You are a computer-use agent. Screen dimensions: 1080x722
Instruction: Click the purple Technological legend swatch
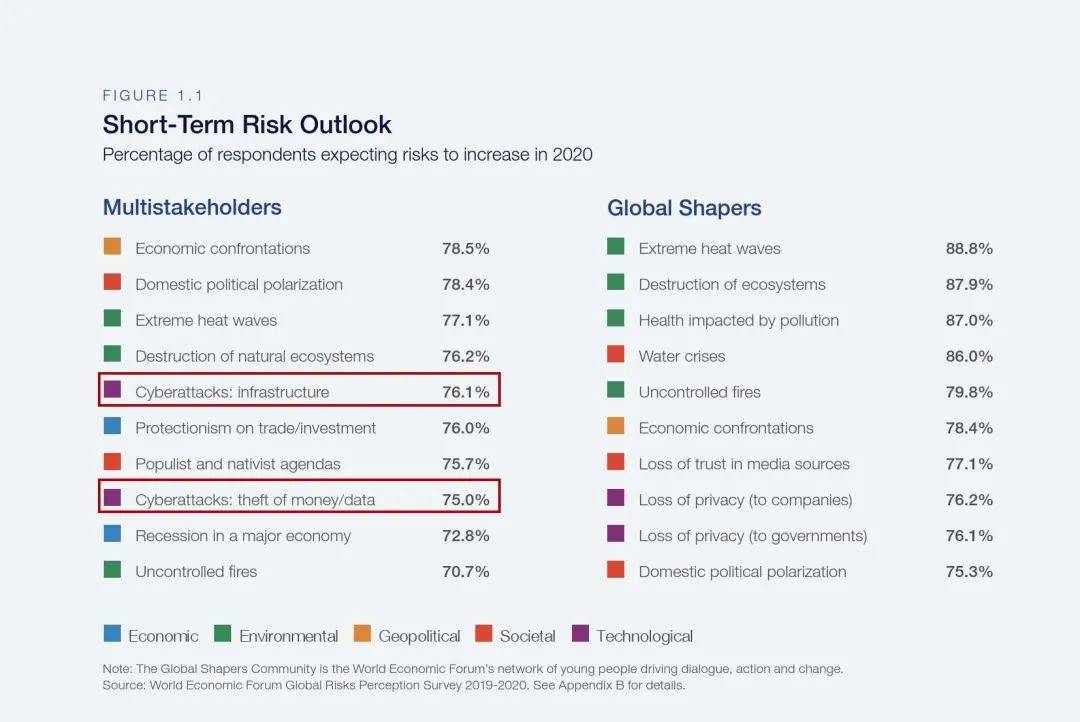[x=580, y=634]
